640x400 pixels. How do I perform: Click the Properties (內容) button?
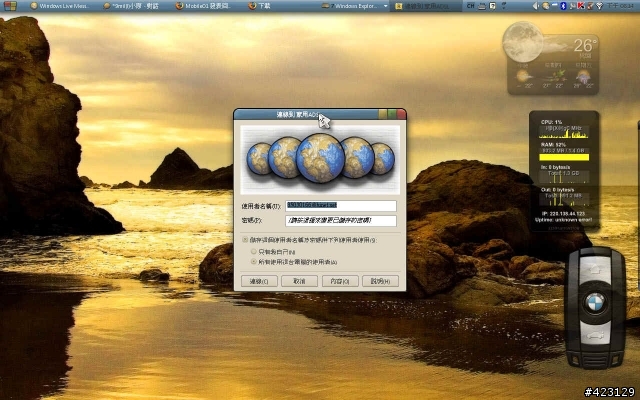coord(340,281)
